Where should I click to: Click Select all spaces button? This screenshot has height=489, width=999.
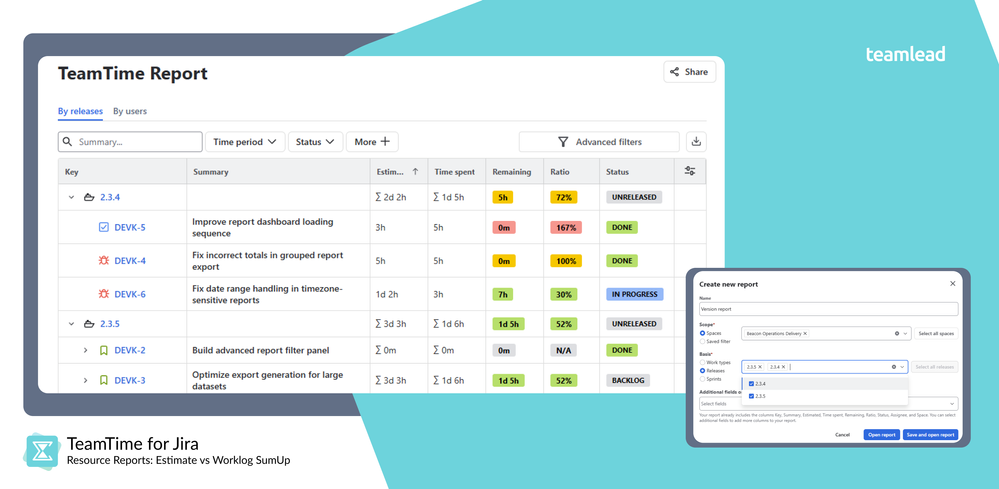(936, 333)
